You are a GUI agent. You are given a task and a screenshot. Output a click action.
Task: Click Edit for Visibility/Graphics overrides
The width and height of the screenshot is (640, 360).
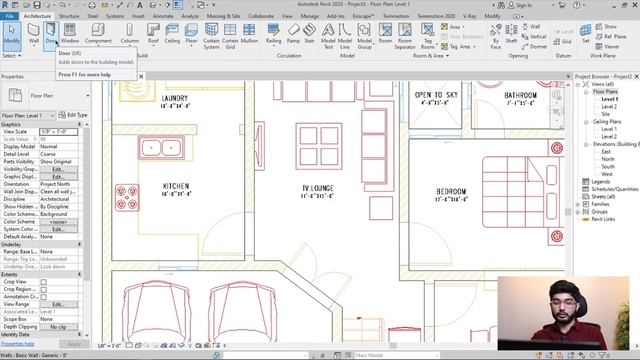point(58,169)
